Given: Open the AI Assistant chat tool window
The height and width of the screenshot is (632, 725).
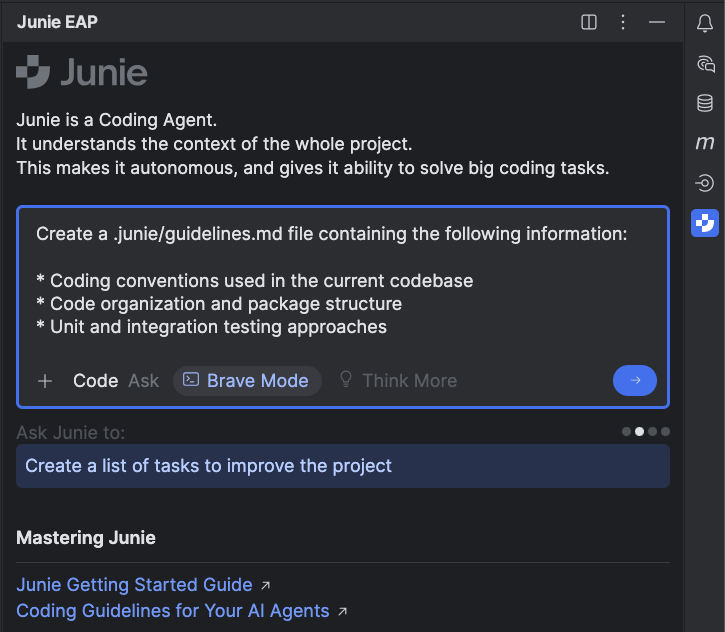Looking at the screenshot, I should (706, 64).
